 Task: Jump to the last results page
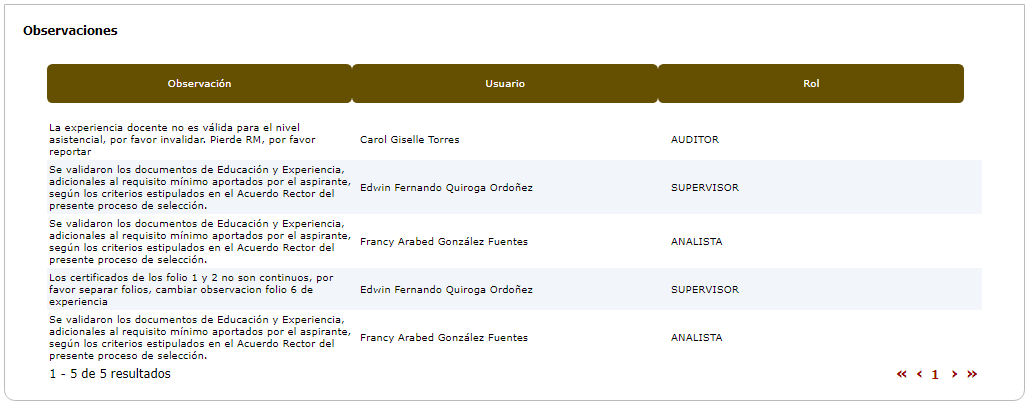972,374
